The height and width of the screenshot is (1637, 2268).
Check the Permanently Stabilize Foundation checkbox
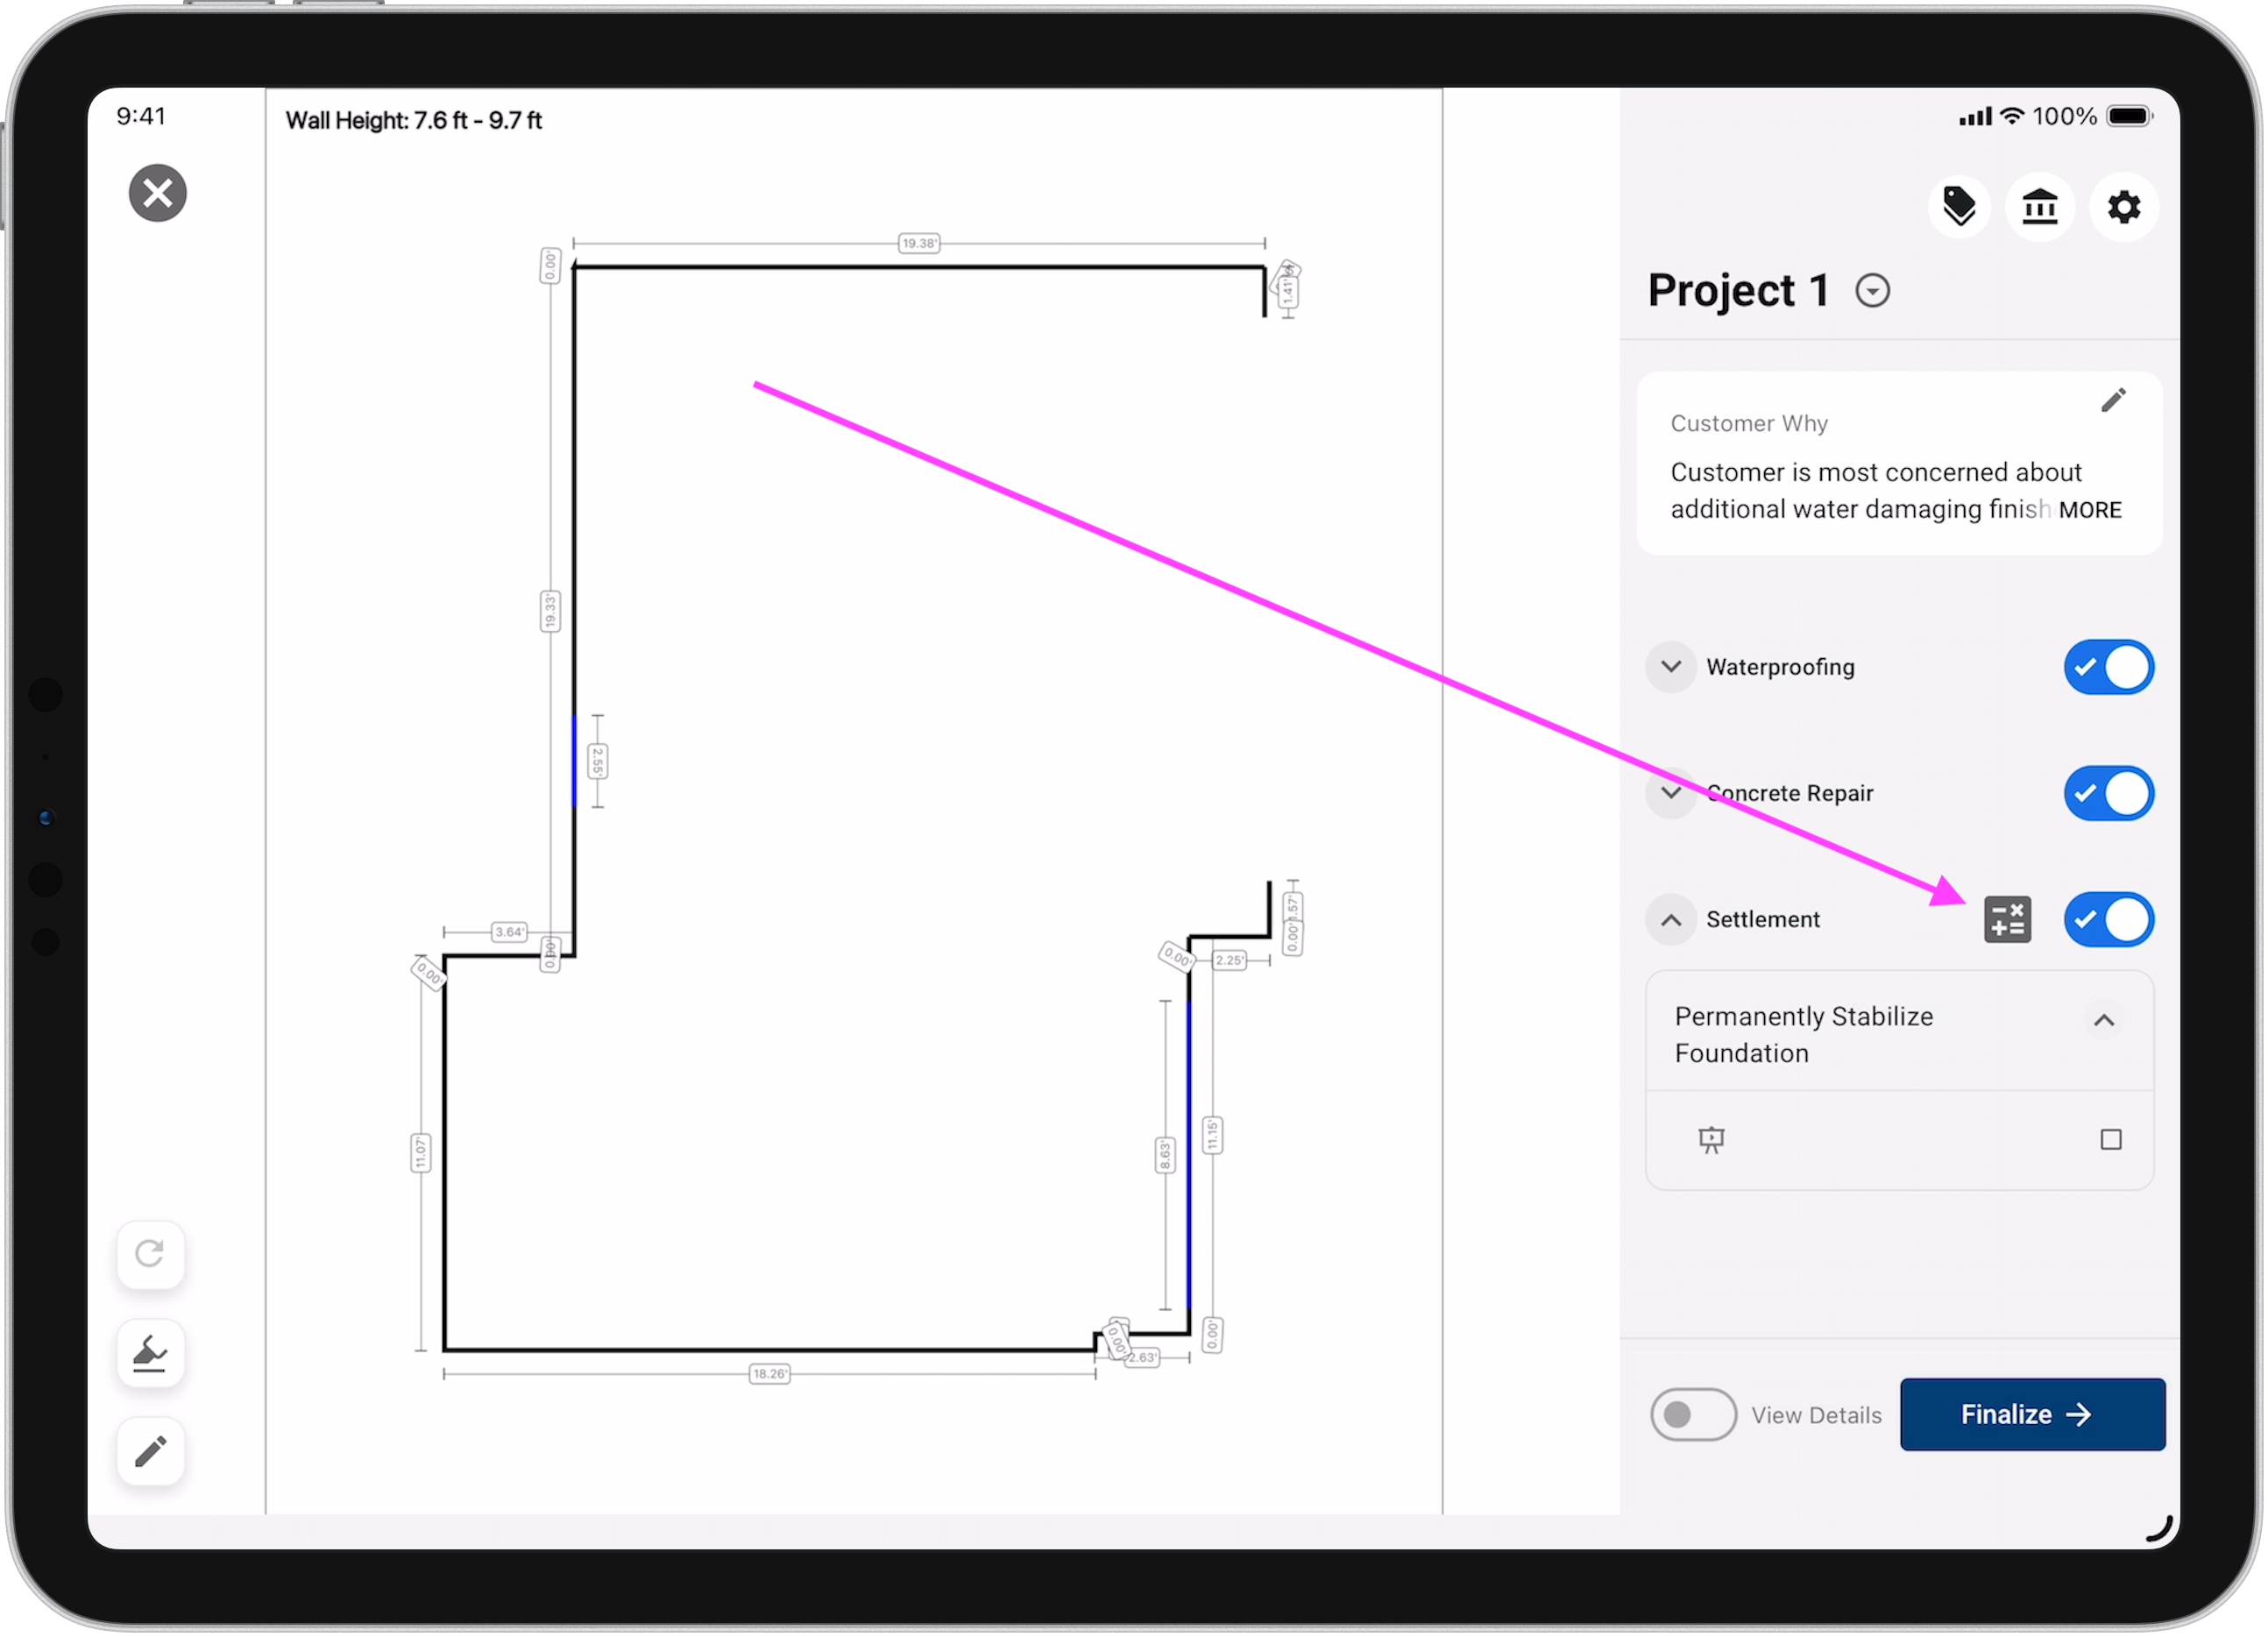tap(2110, 1139)
